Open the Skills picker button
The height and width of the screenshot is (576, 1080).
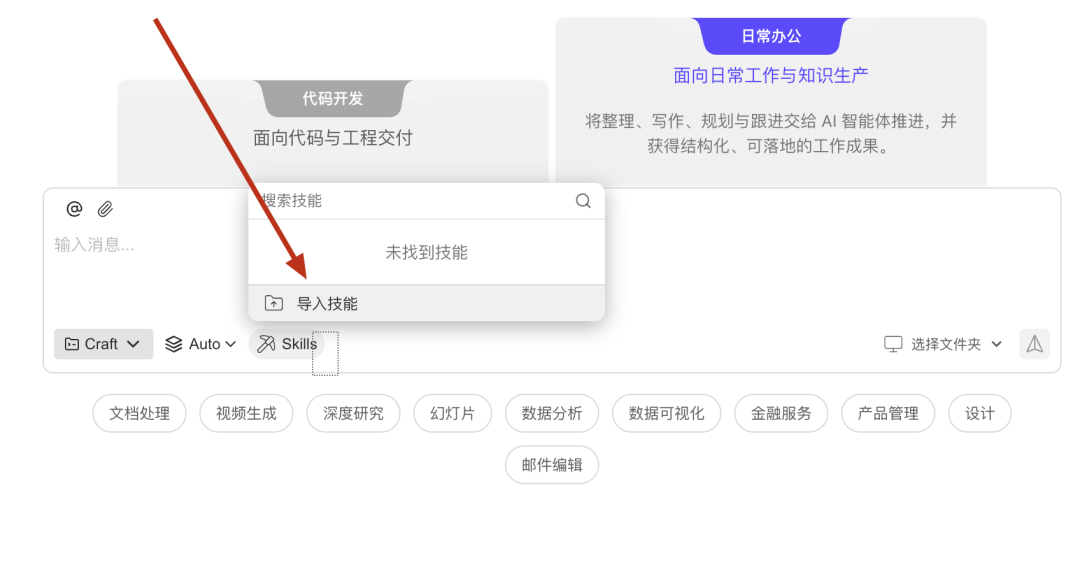(x=287, y=344)
